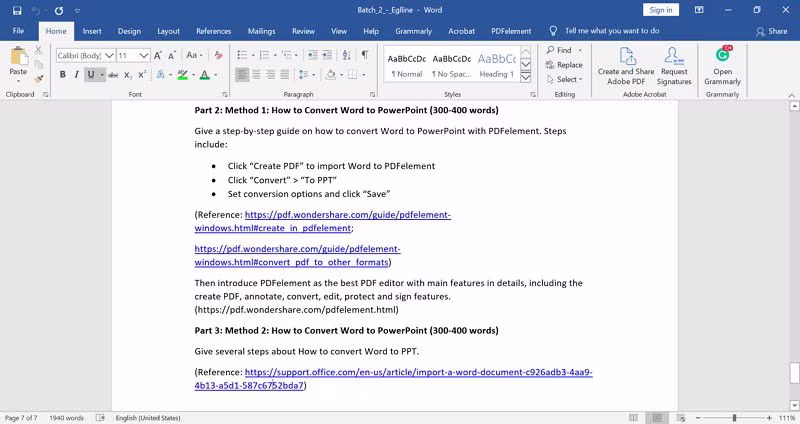Click the Decrease Indent icon
This screenshot has height=424, width=800.
point(313,55)
